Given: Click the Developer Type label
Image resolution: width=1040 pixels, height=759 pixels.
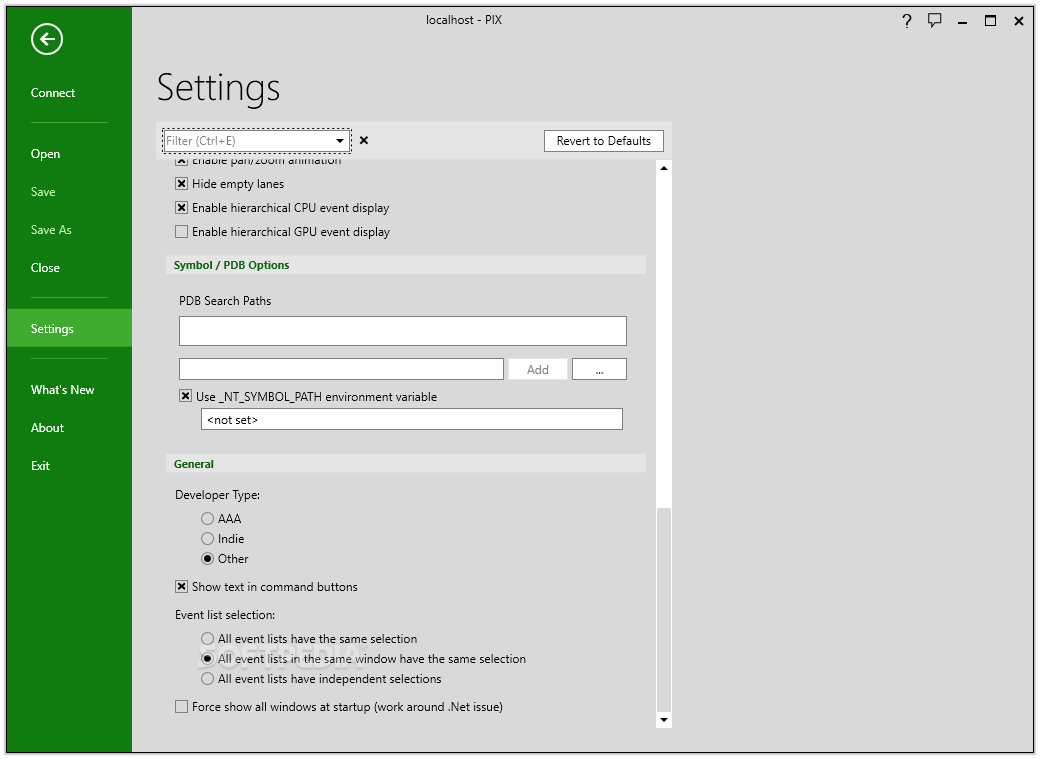Looking at the screenshot, I should (218, 495).
